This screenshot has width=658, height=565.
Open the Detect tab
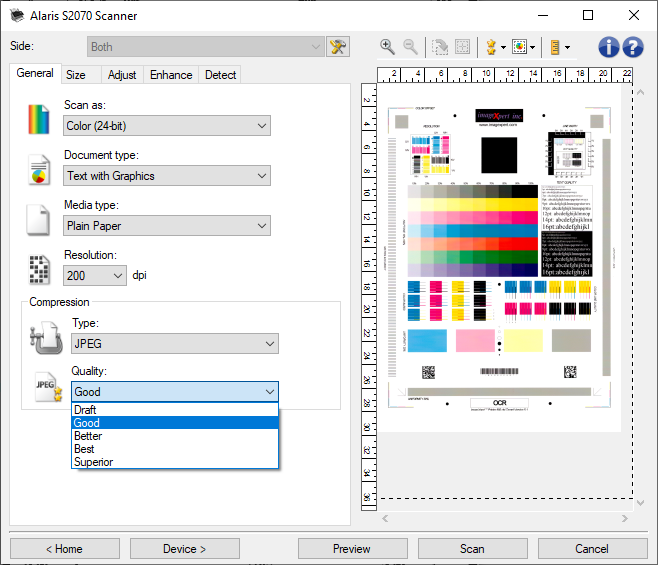tap(220, 75)
